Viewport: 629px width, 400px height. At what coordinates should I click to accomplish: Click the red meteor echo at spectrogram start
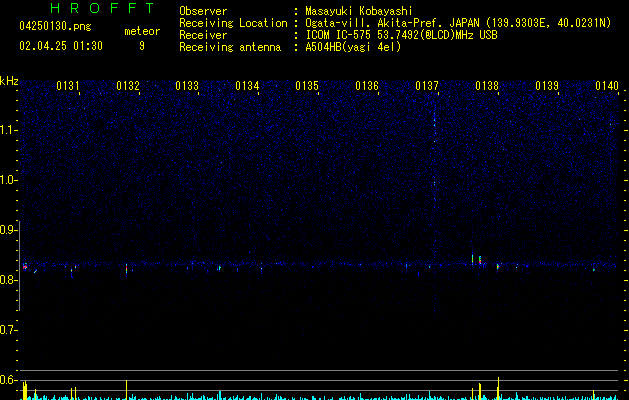(25, 266)
